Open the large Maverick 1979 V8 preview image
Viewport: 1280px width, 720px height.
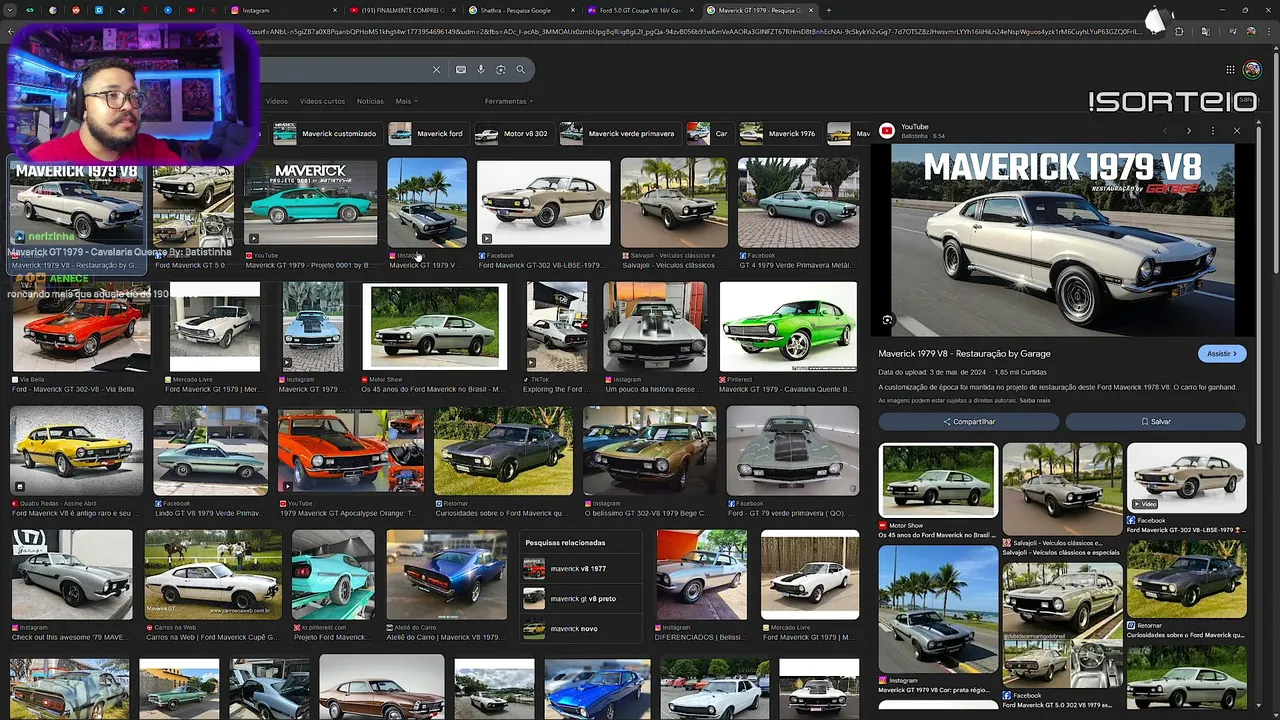coord(1061,240)
